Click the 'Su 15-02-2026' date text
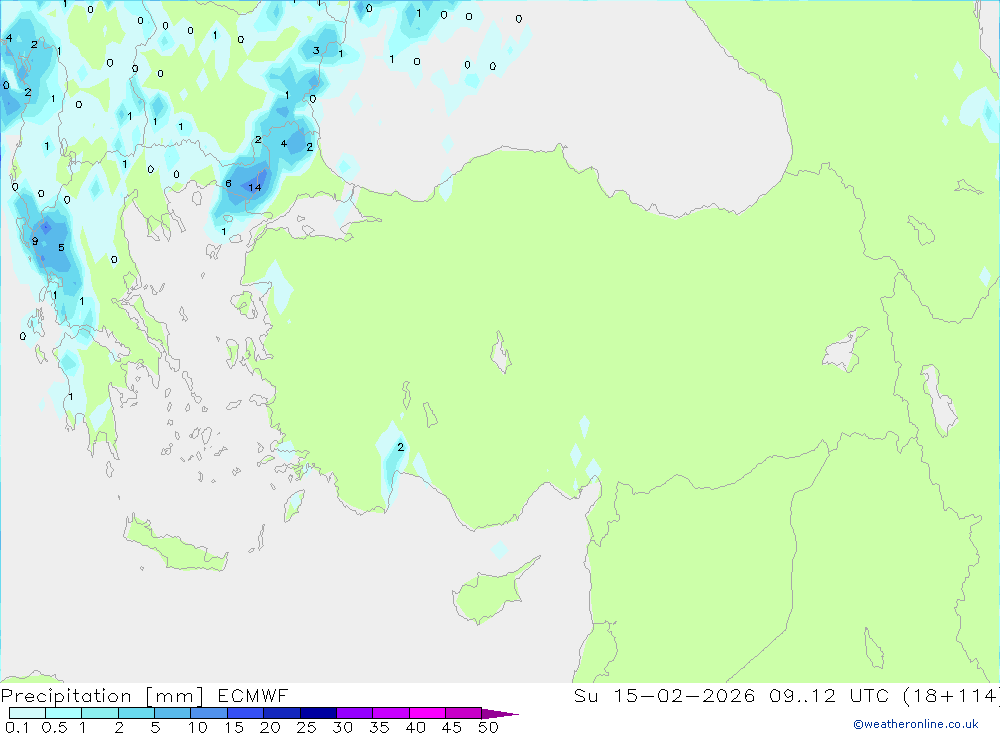The image size is (1000, 733). click(664, 695)
